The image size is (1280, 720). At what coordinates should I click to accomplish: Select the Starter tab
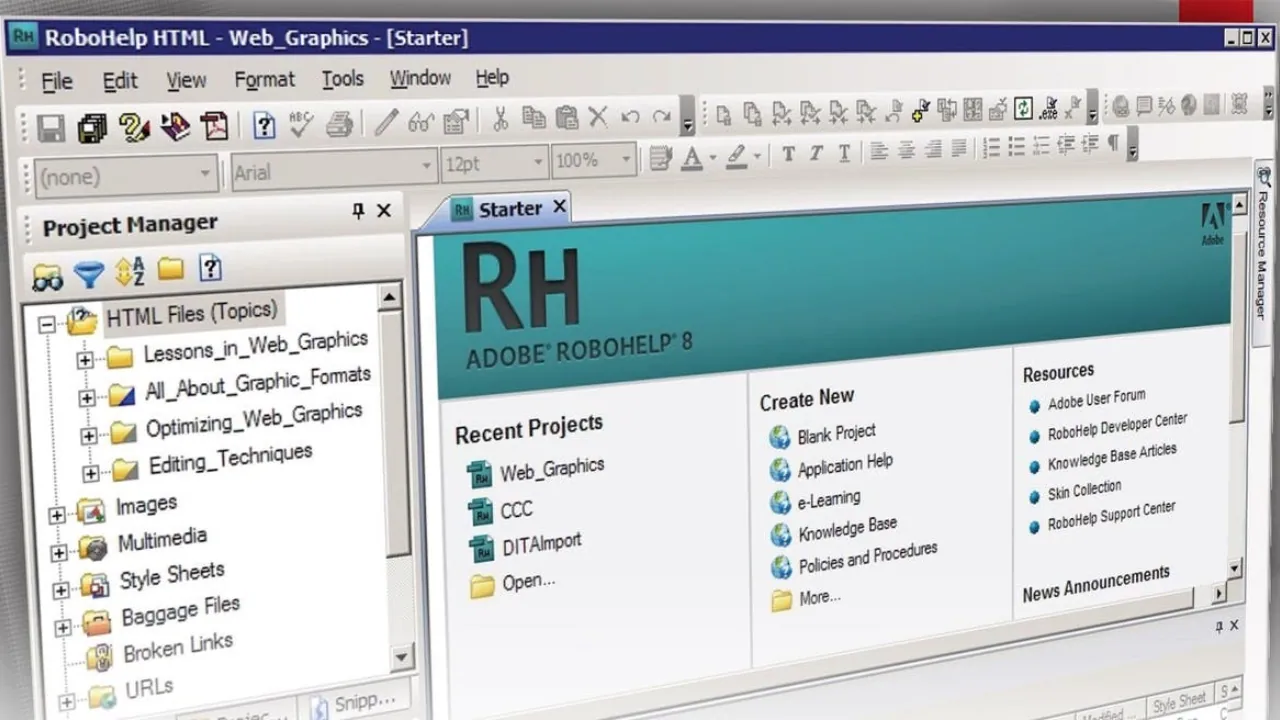click(499, 209)
